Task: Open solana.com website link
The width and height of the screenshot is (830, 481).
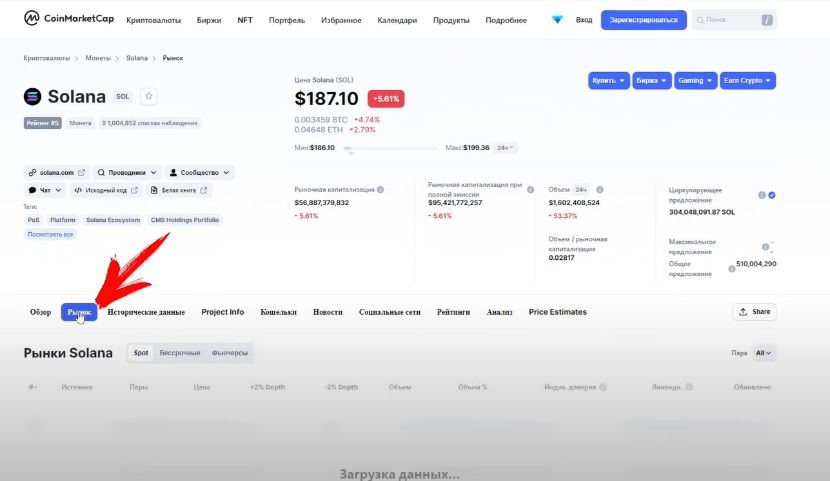Action: (x=57, y=173)
